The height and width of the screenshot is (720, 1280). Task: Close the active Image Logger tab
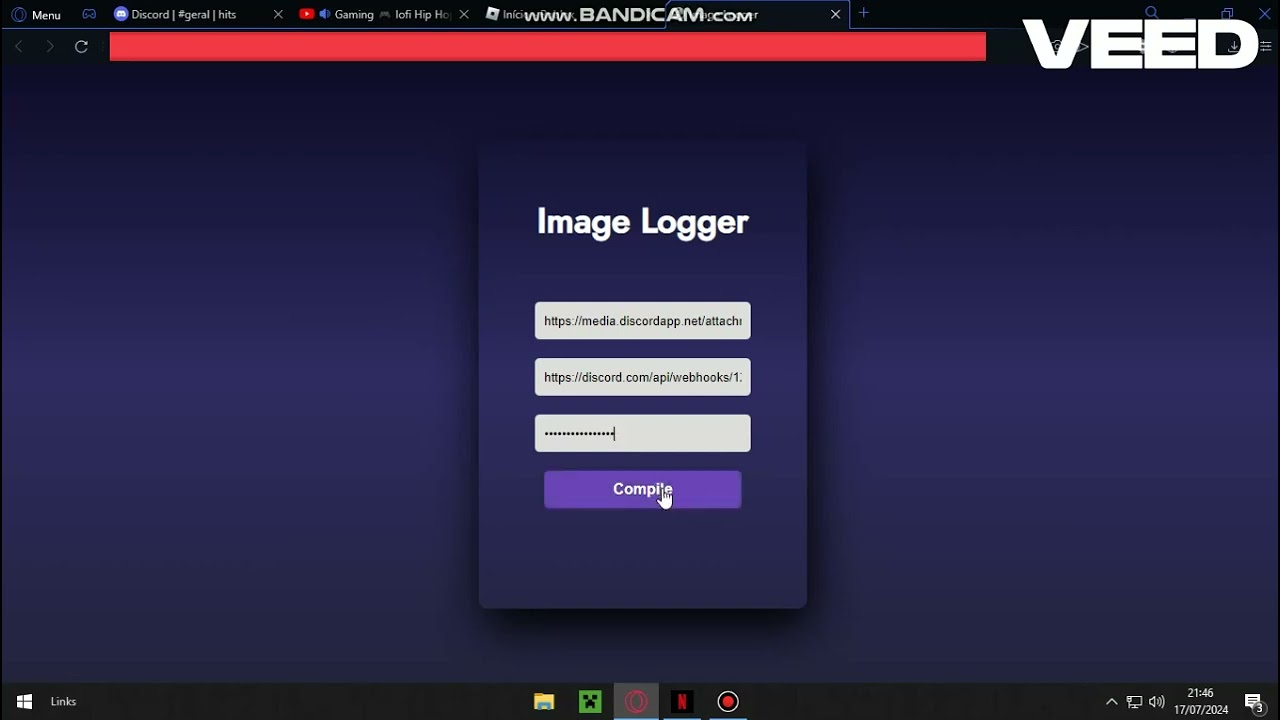tap(835, 15)
